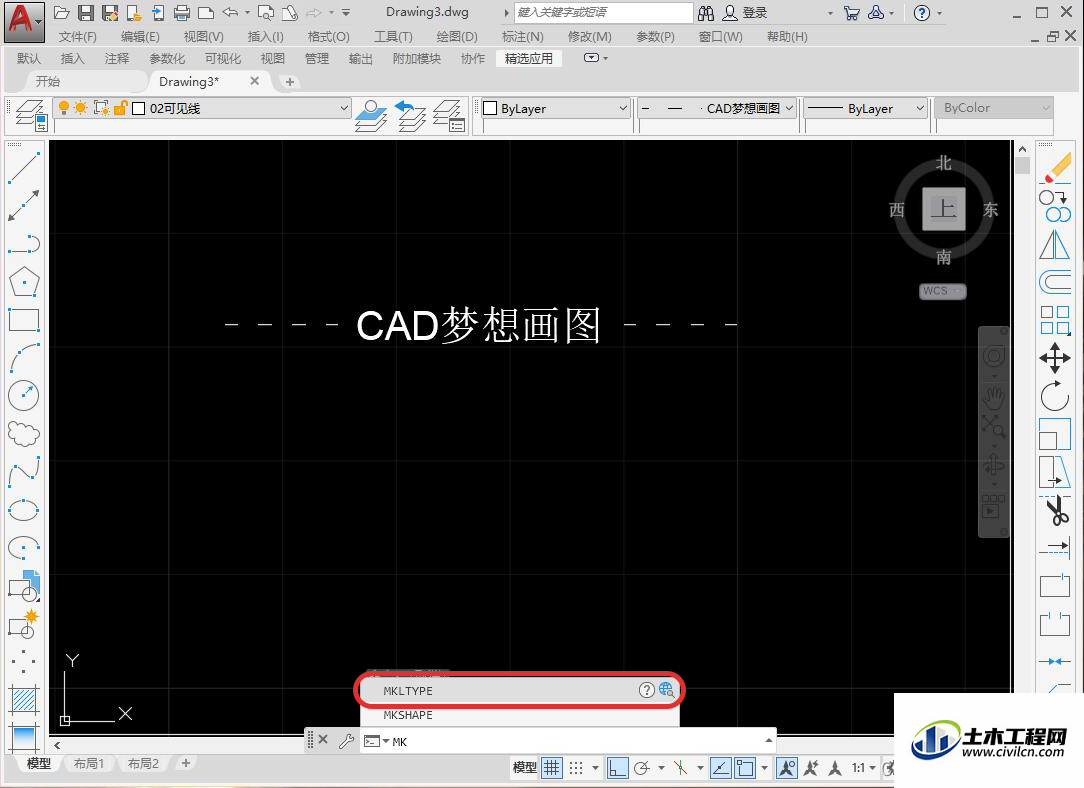Switch to the 开始 file tab
This screenshot has width=1084, height=788.
point(48,82)
